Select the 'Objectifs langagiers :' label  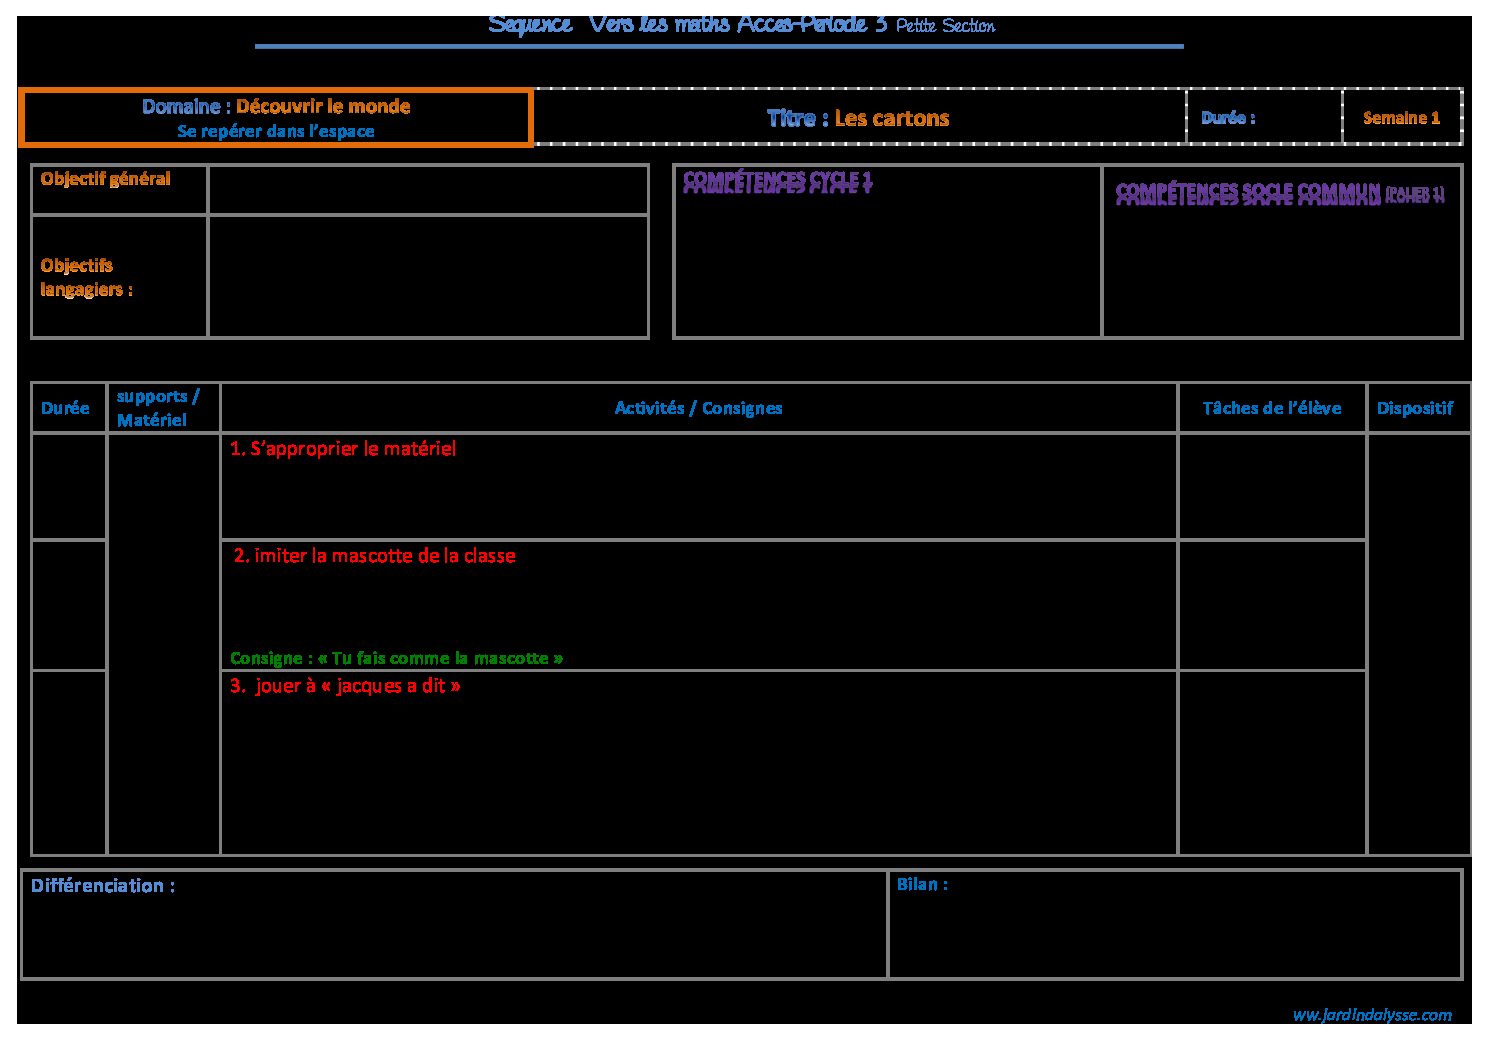[87, 277]
